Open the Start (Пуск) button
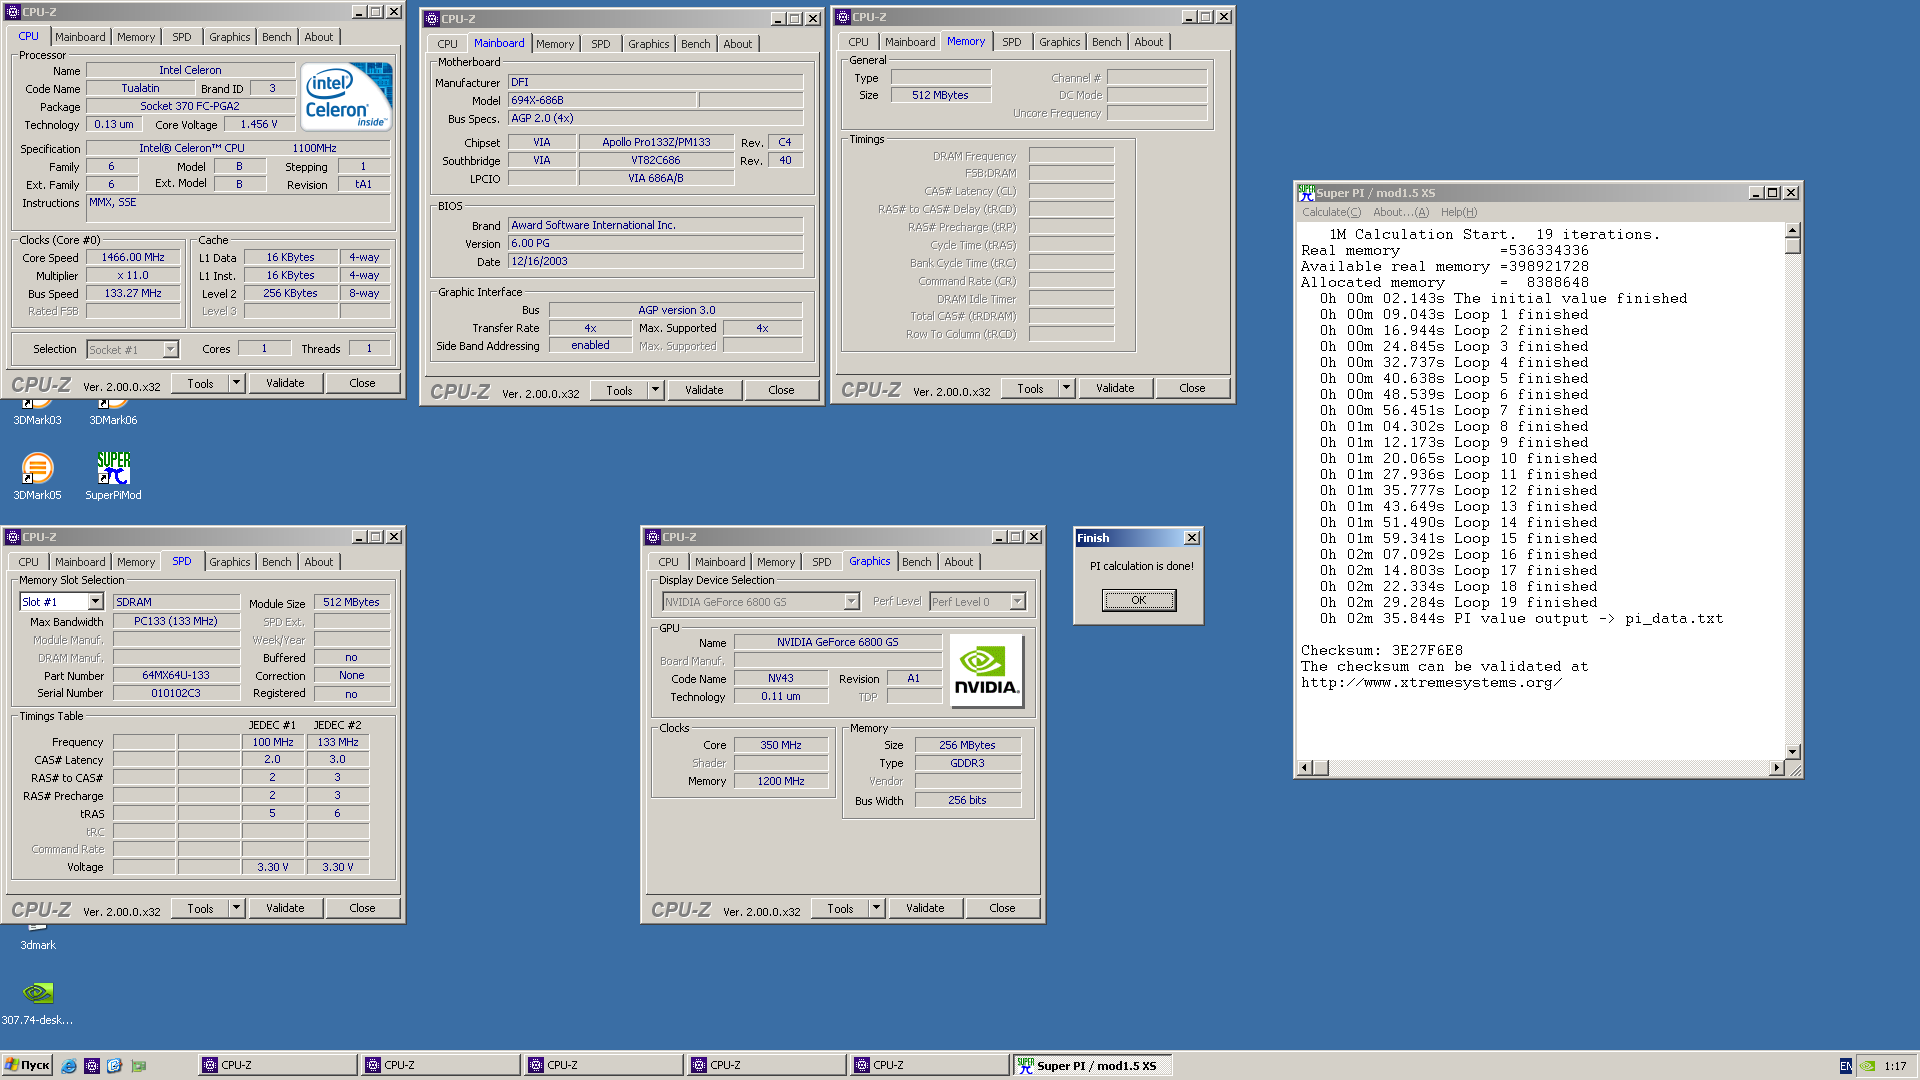 (x=27, y=1066)
